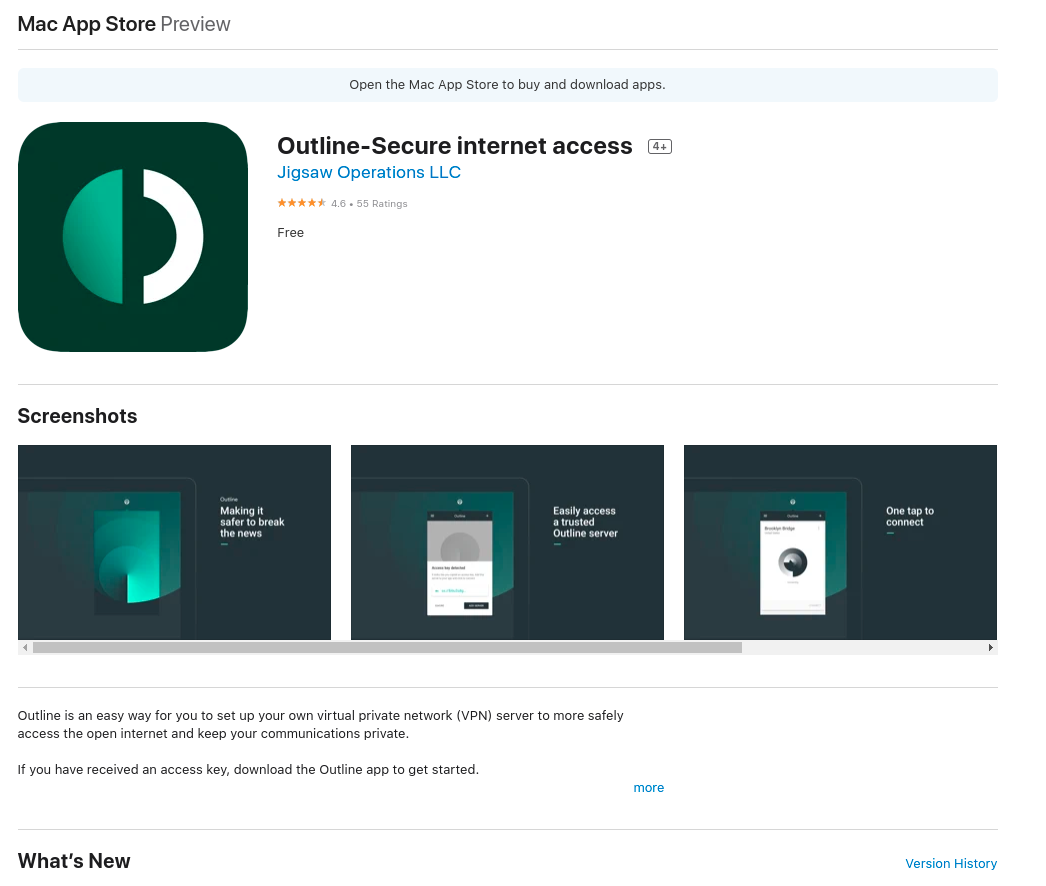Expand description with the more link
This screenshot has height=886, width=1046.
coord(648,787)
